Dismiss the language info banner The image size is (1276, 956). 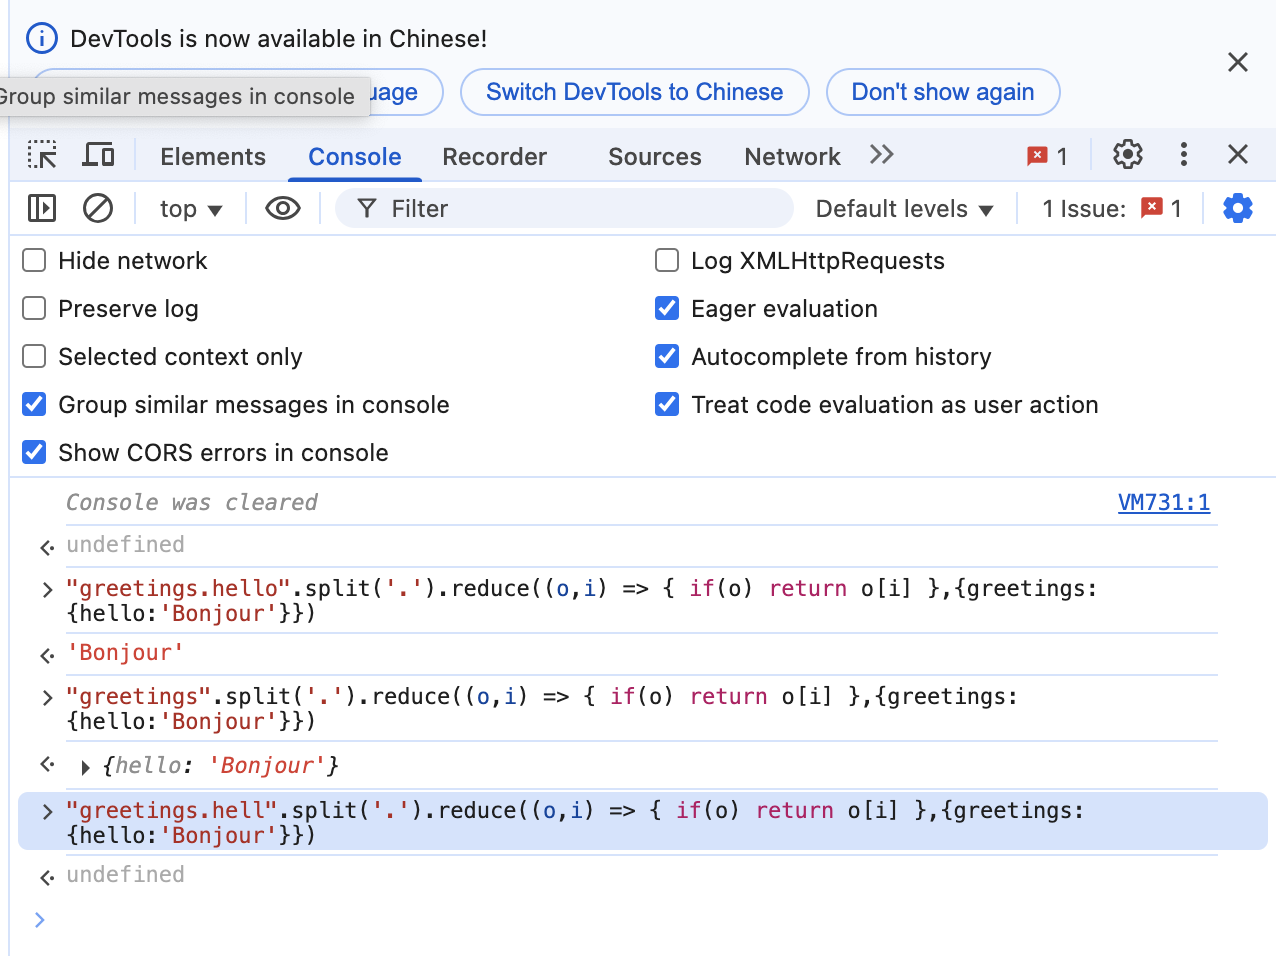coord(1238,62)
